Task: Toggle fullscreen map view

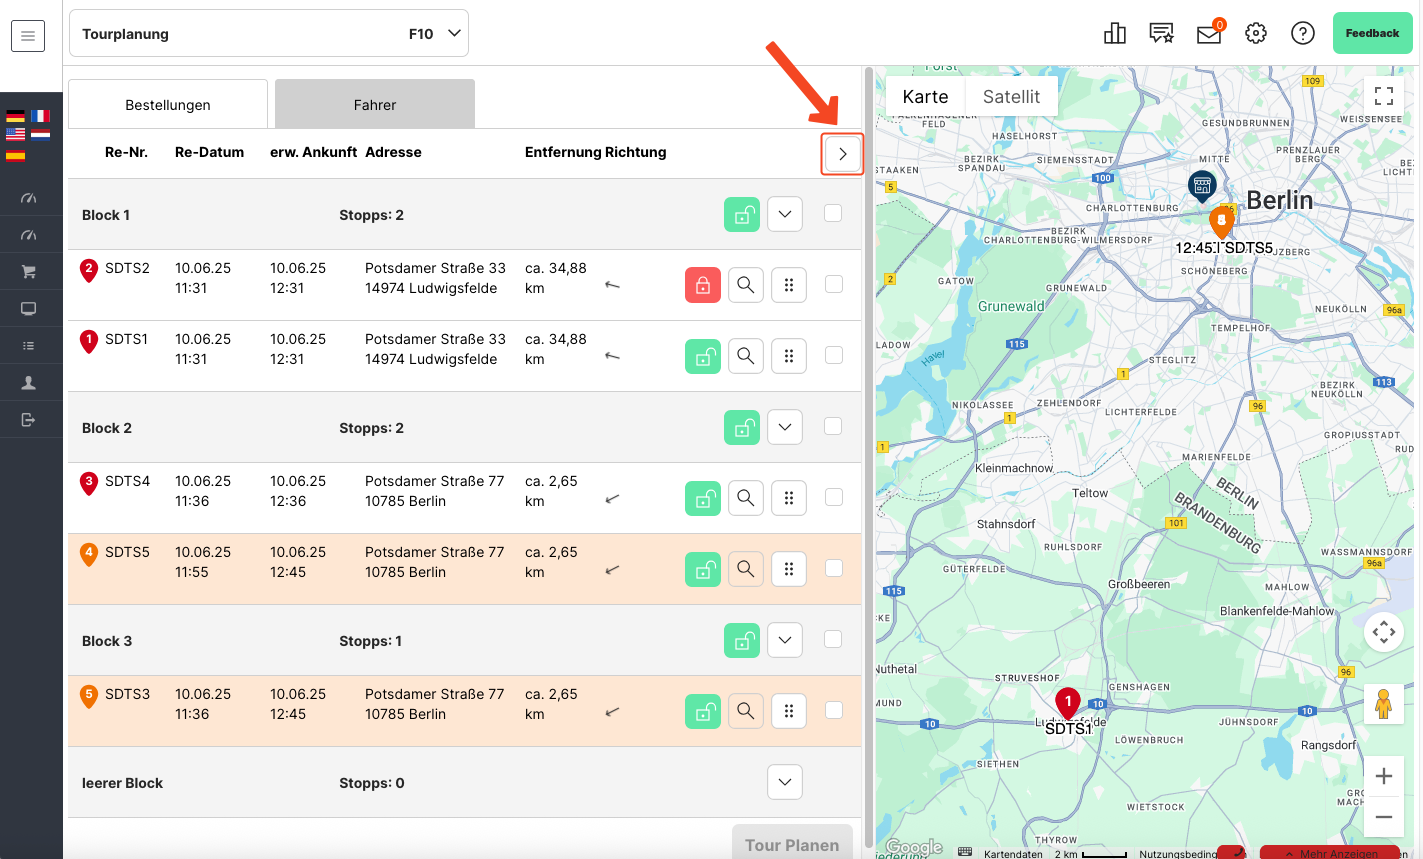Action: tap(1384, 96)
